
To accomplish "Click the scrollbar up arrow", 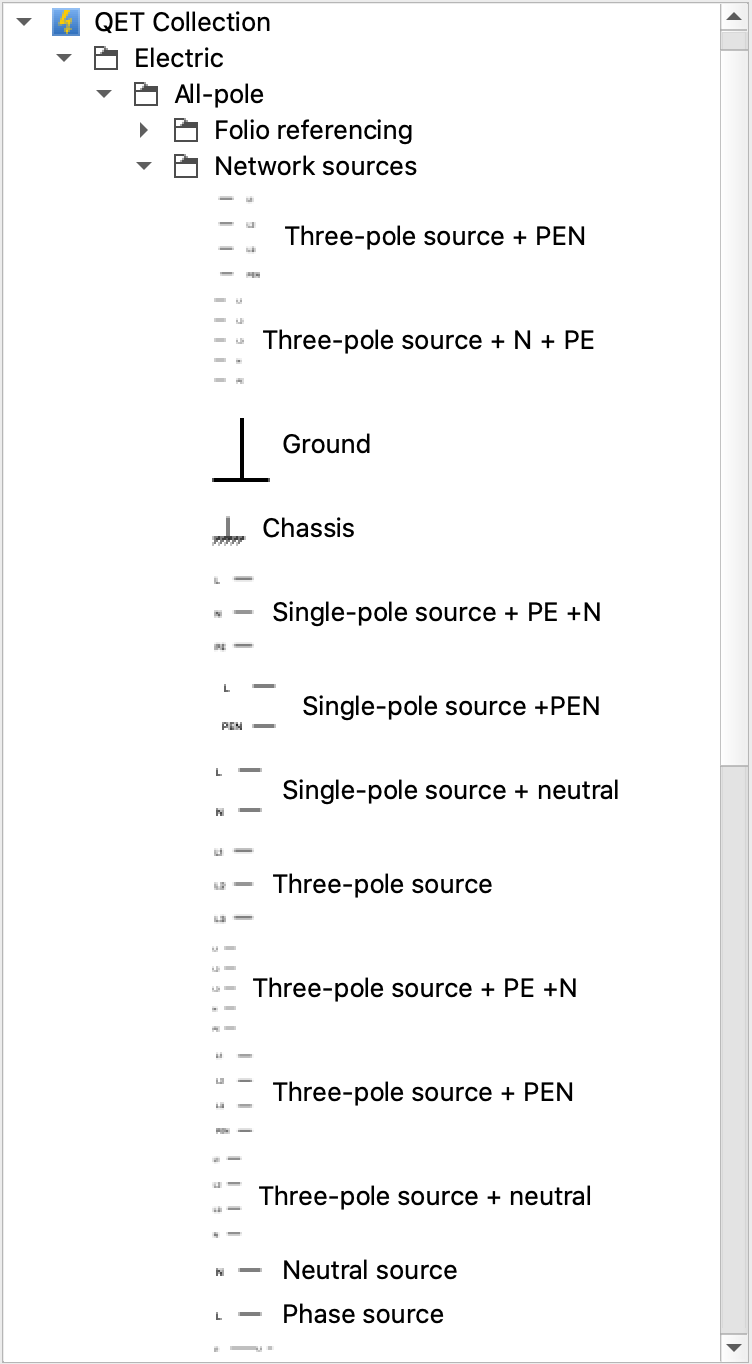I will point(734,15).
